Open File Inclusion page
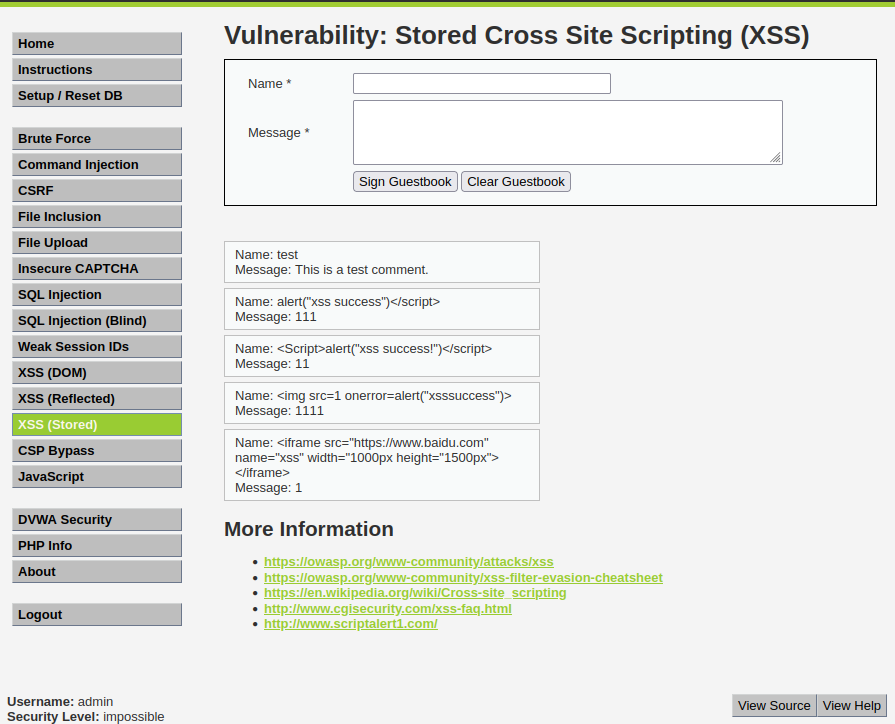This screenshot has height=724, width=895. (97, 216)
